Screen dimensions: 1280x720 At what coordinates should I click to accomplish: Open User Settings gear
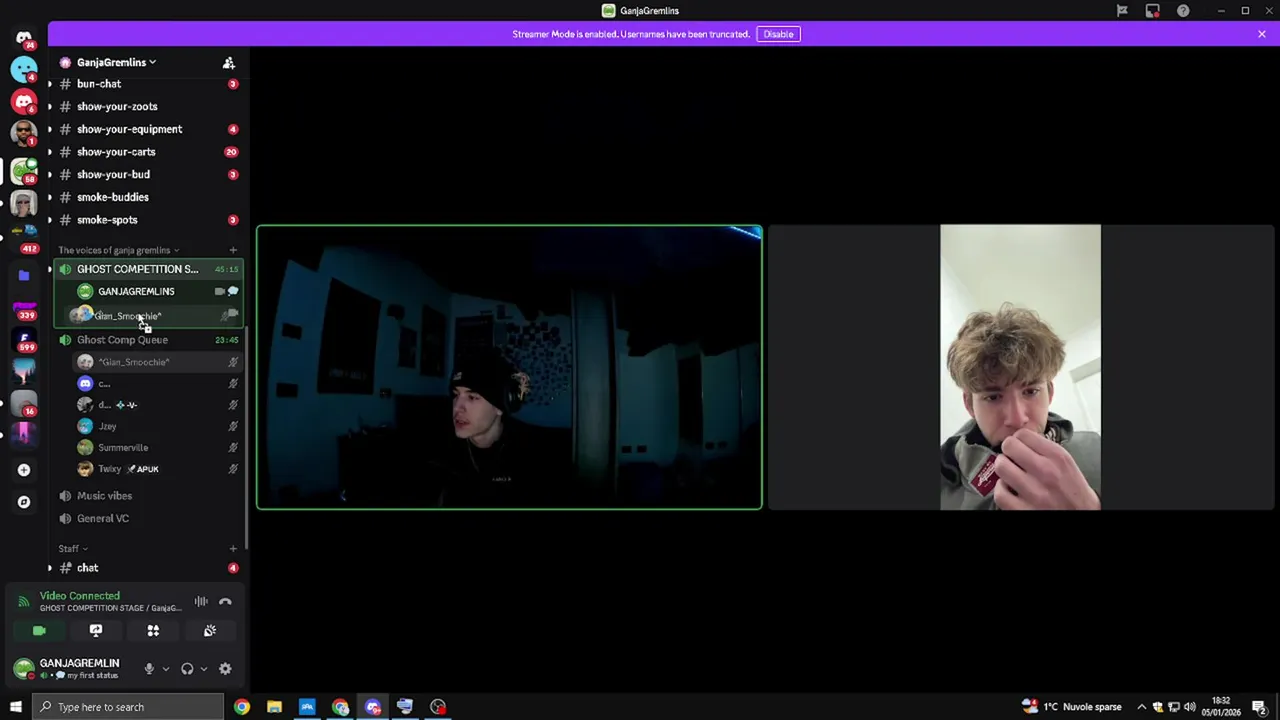click(x=225, y=669)
